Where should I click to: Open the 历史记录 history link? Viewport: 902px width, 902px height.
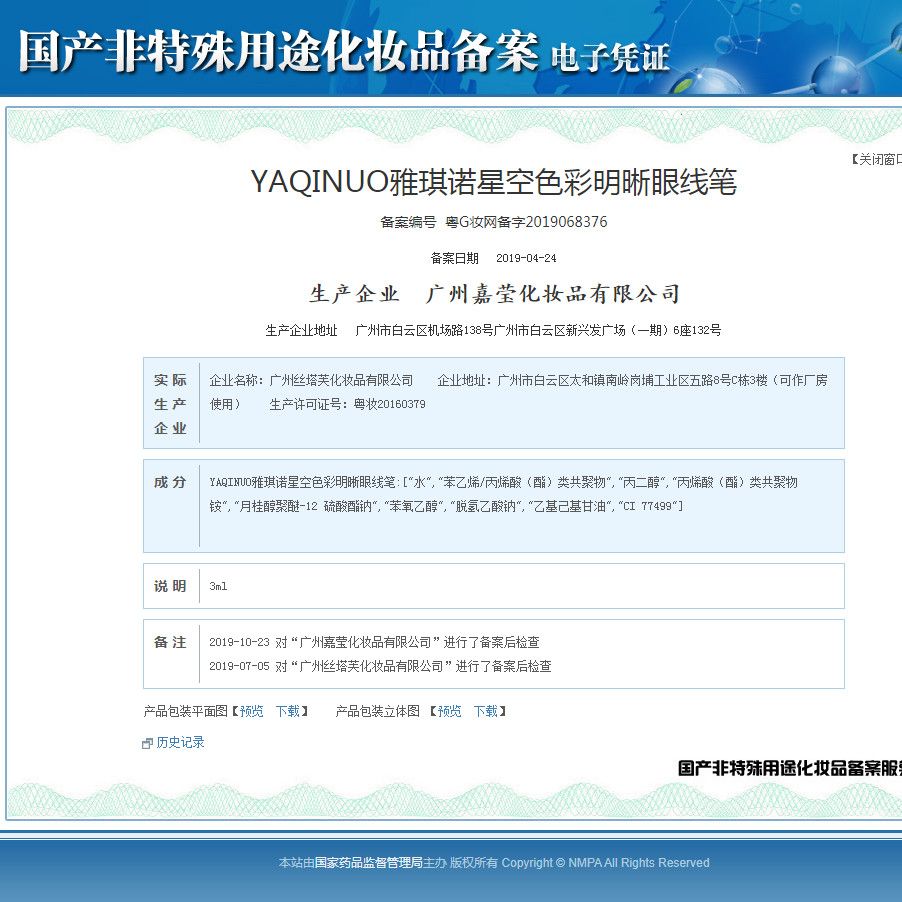(180, 743)
